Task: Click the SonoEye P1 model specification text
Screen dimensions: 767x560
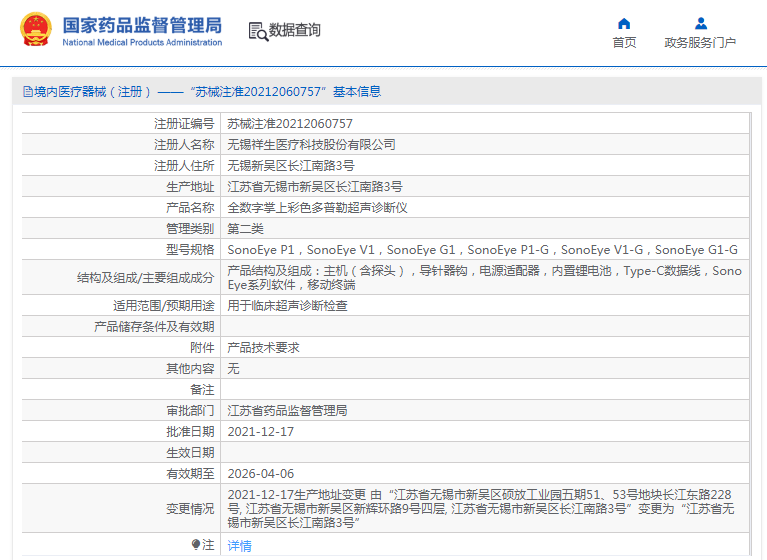Action: click(x=262, y=250)
